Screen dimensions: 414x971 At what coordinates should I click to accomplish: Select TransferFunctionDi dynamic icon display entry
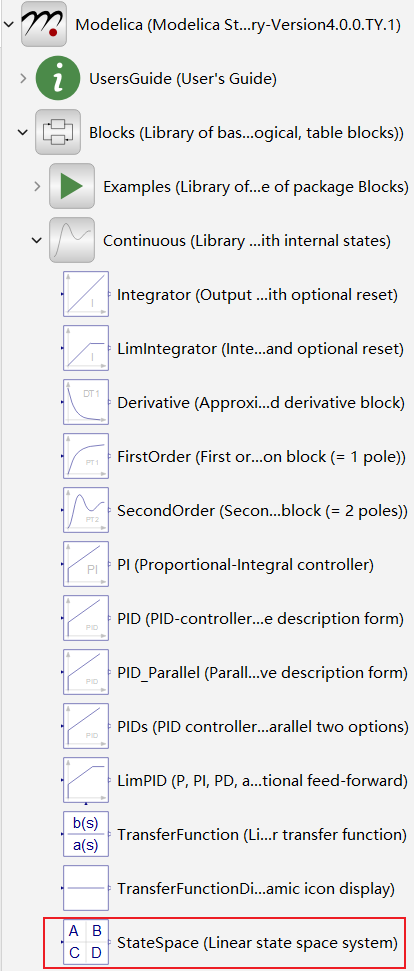click(256, 889)
